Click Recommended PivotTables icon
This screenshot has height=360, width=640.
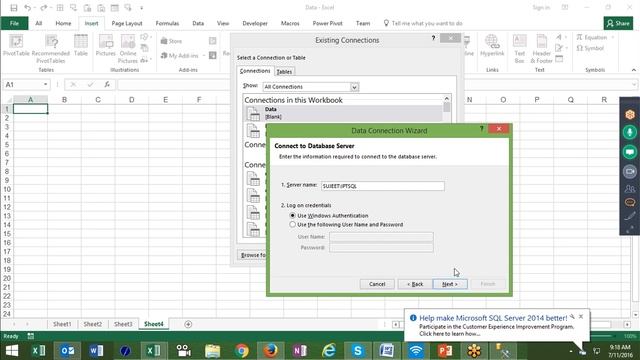[x=51, y=49]
